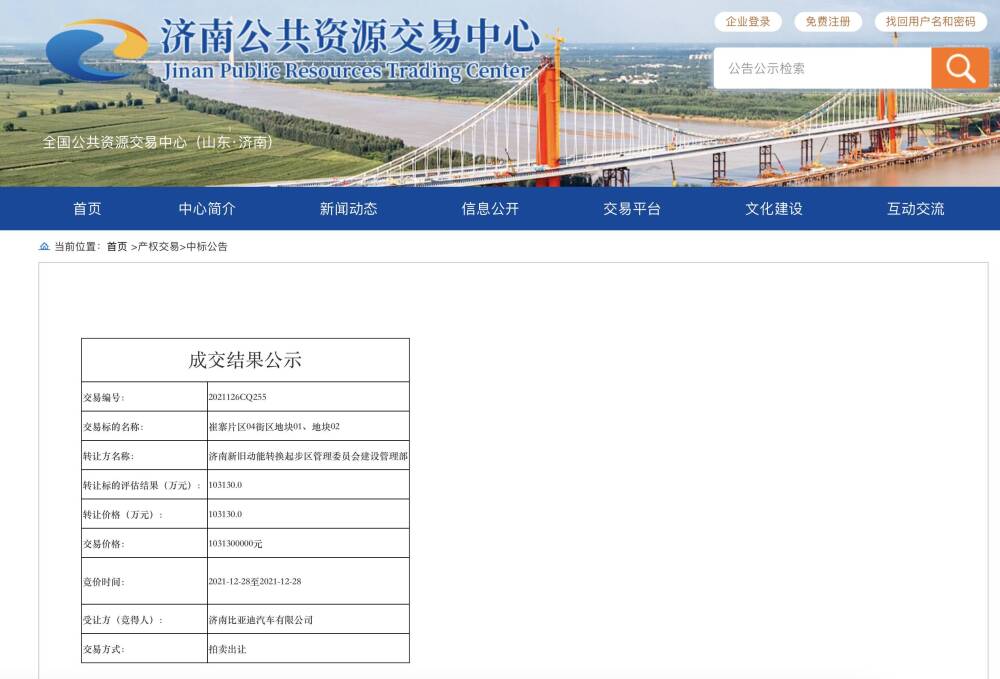The height and width of the screenshot is (679, 1000).
Task: Type in the 公告公示检索 search field
Action: [822, 68]
